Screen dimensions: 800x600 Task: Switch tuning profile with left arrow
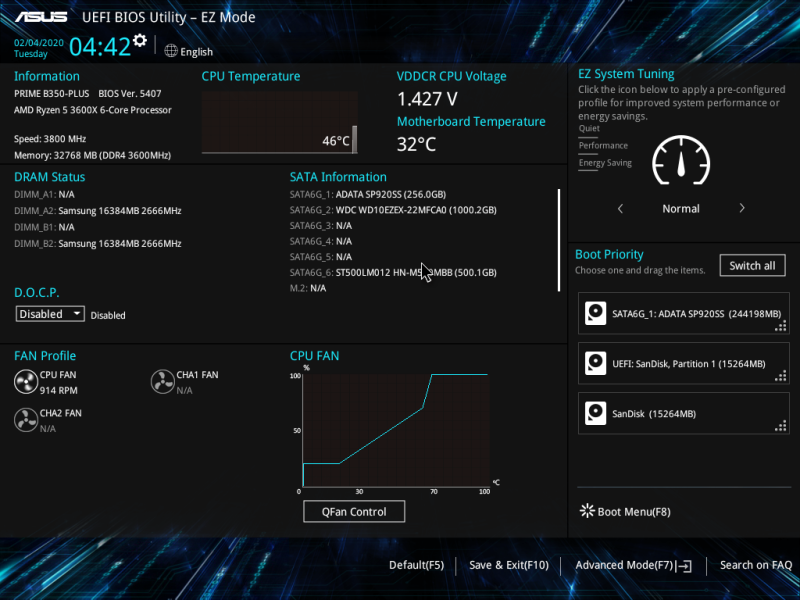620,208
